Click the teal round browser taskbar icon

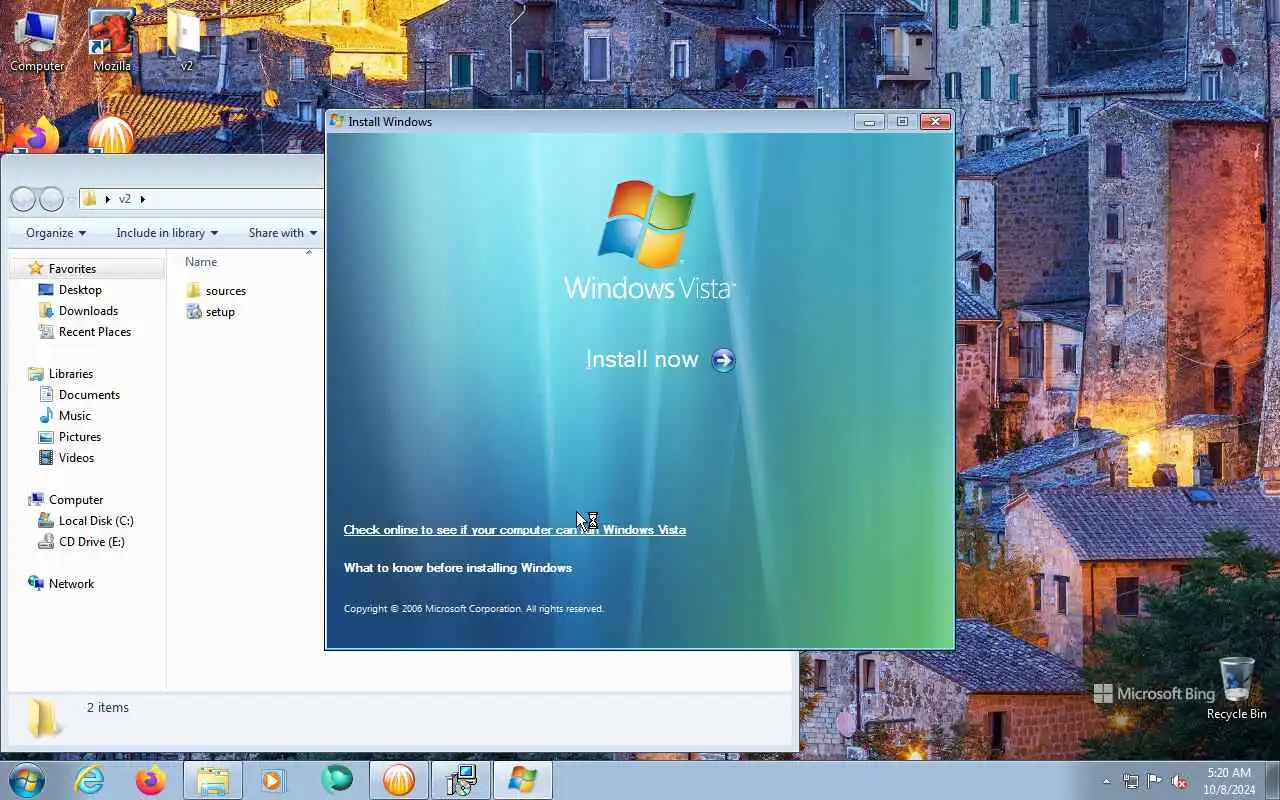tap(337, 779)
